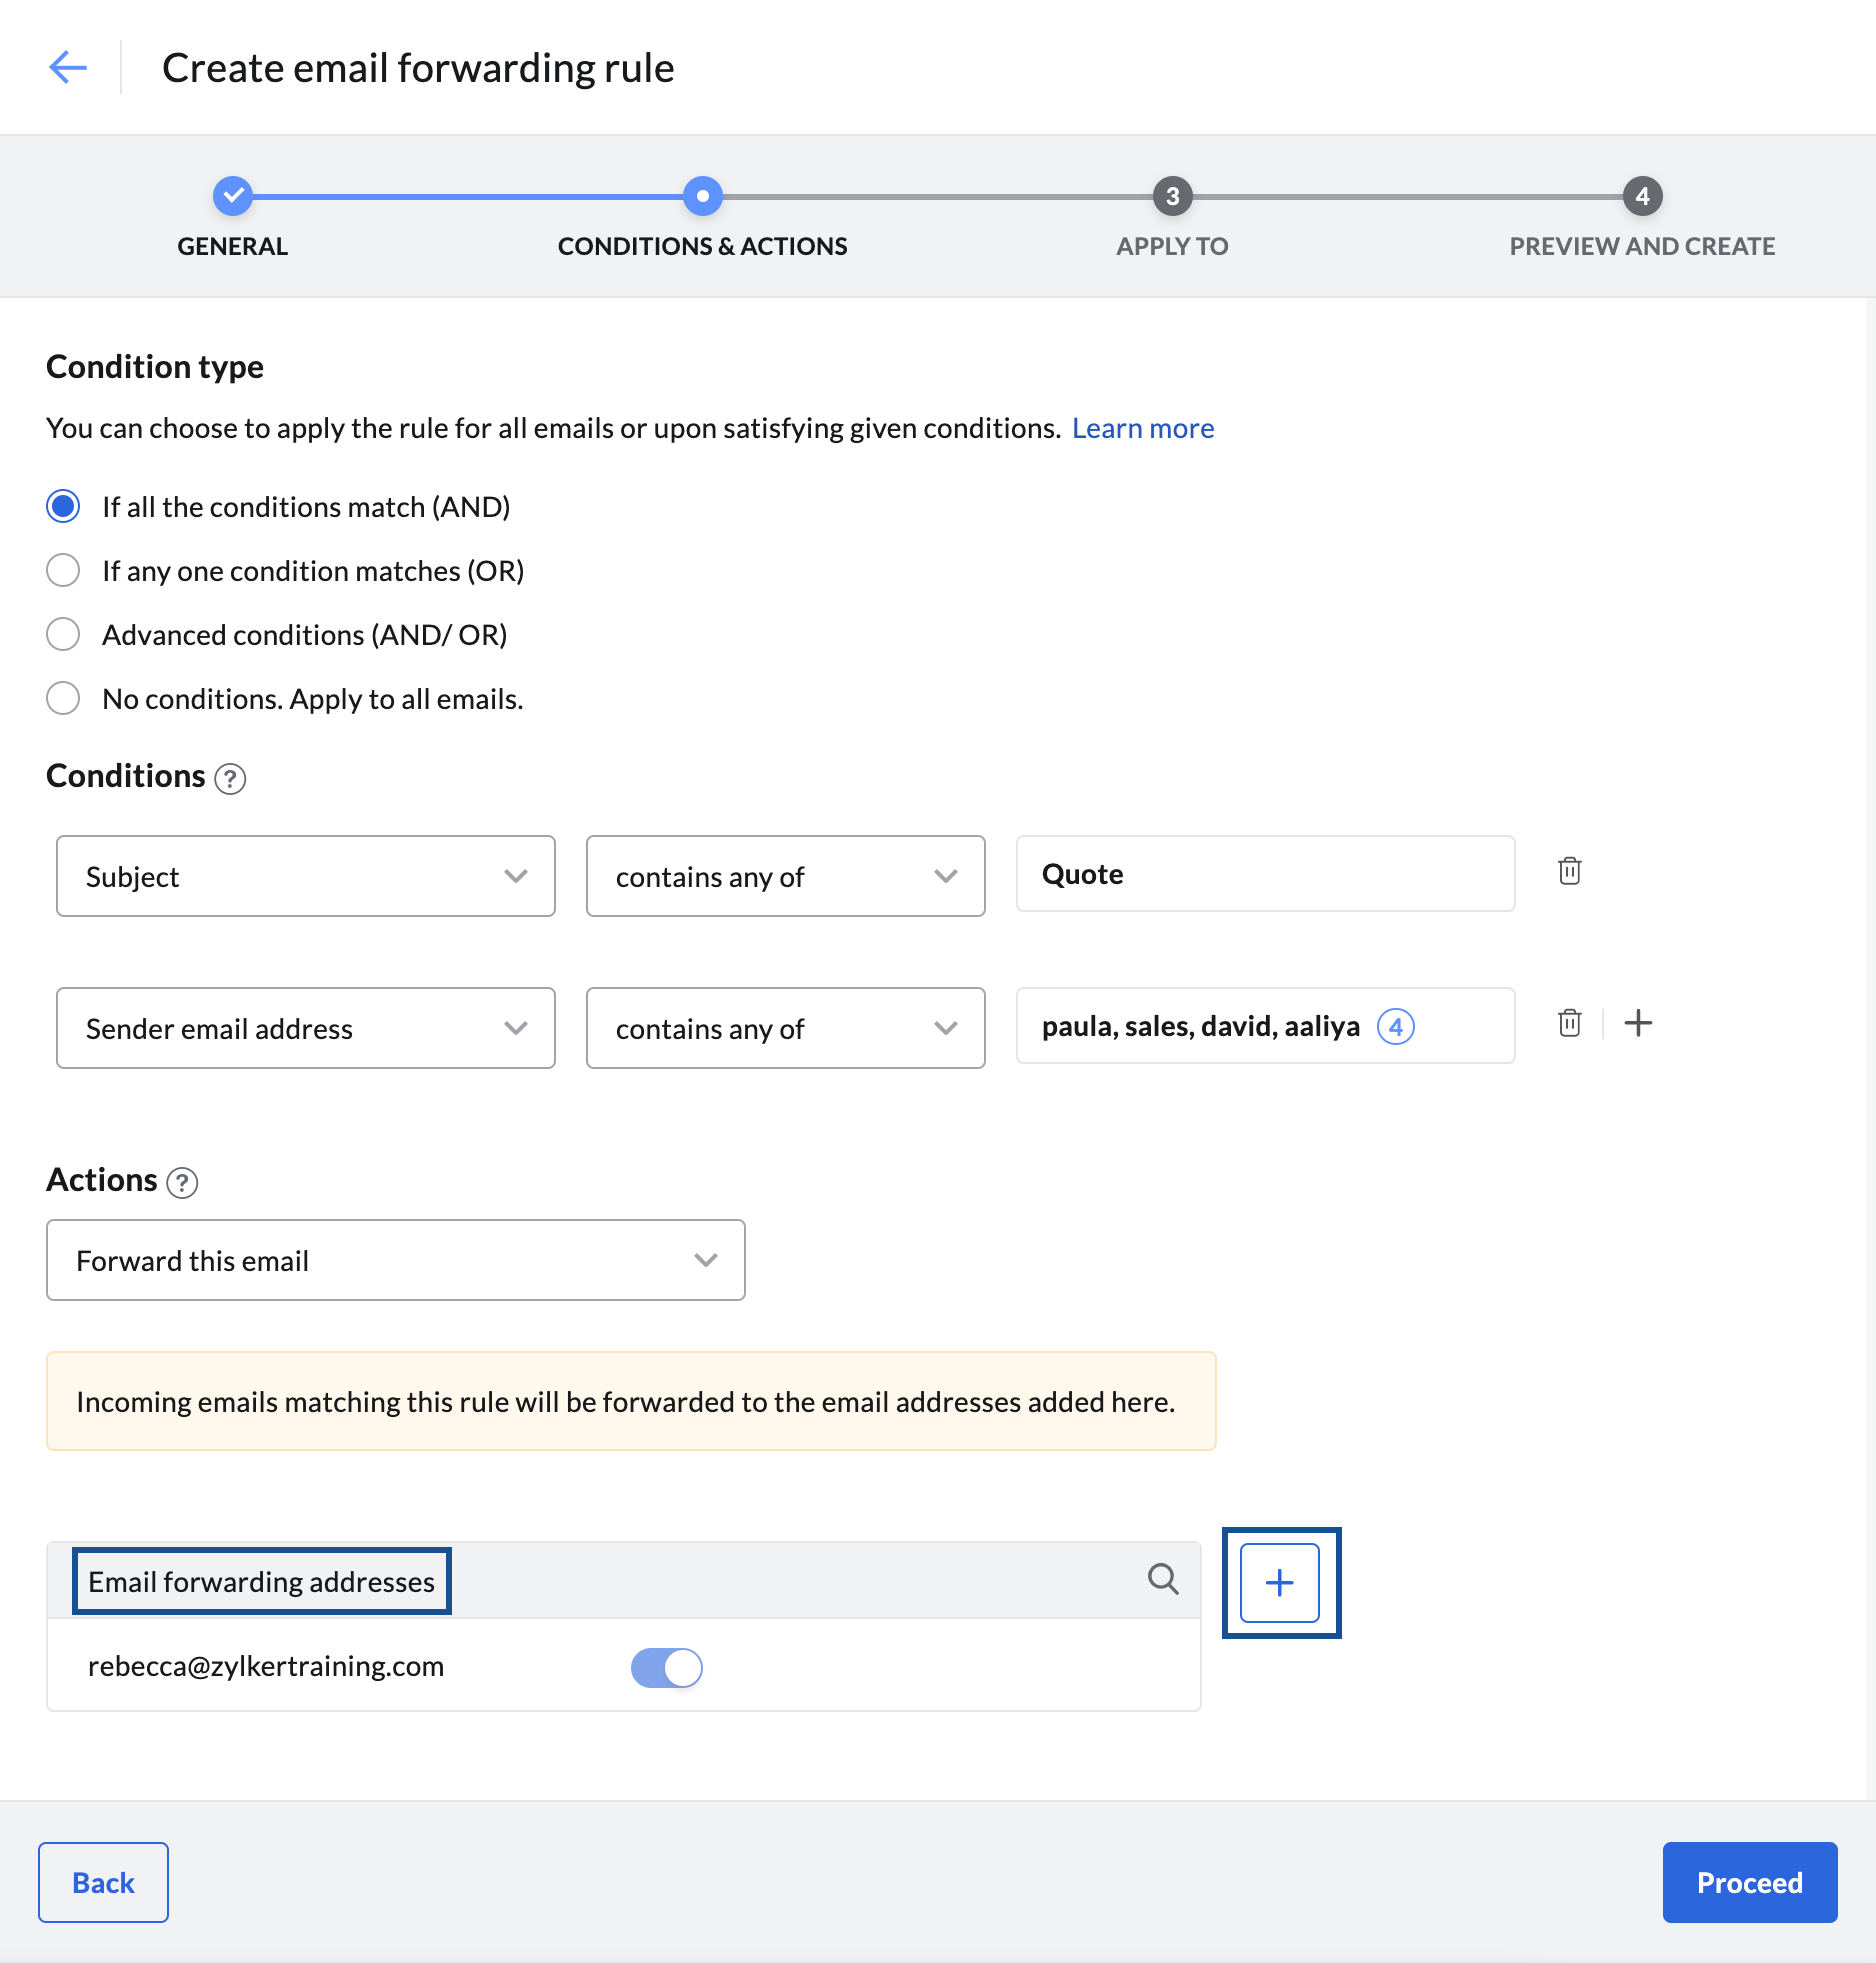Go to the Apply To step
The height and width of the screenshot is (1963, 1876).
pos(1171,197)
